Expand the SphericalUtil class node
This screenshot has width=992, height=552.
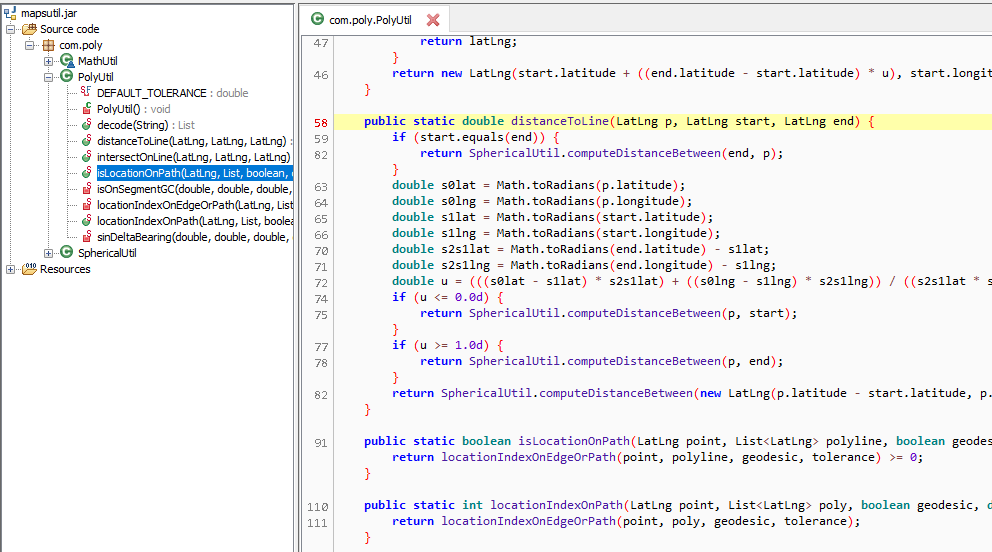pyautogui.click(x=48, y=253)
